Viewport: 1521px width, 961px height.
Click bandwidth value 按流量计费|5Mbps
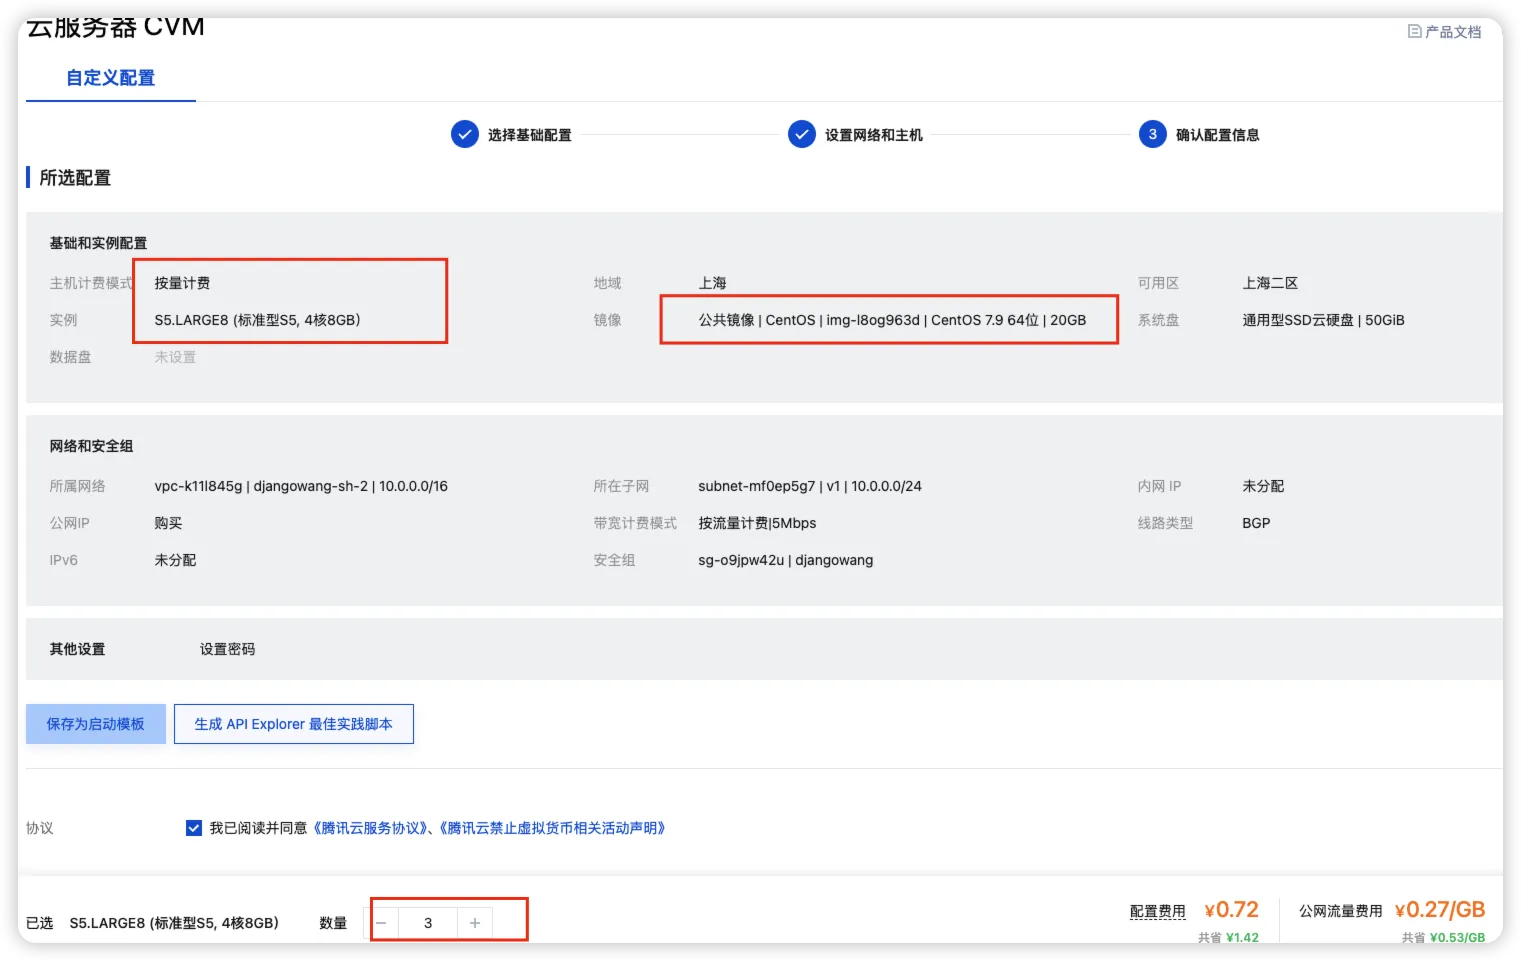pos(757,523)
